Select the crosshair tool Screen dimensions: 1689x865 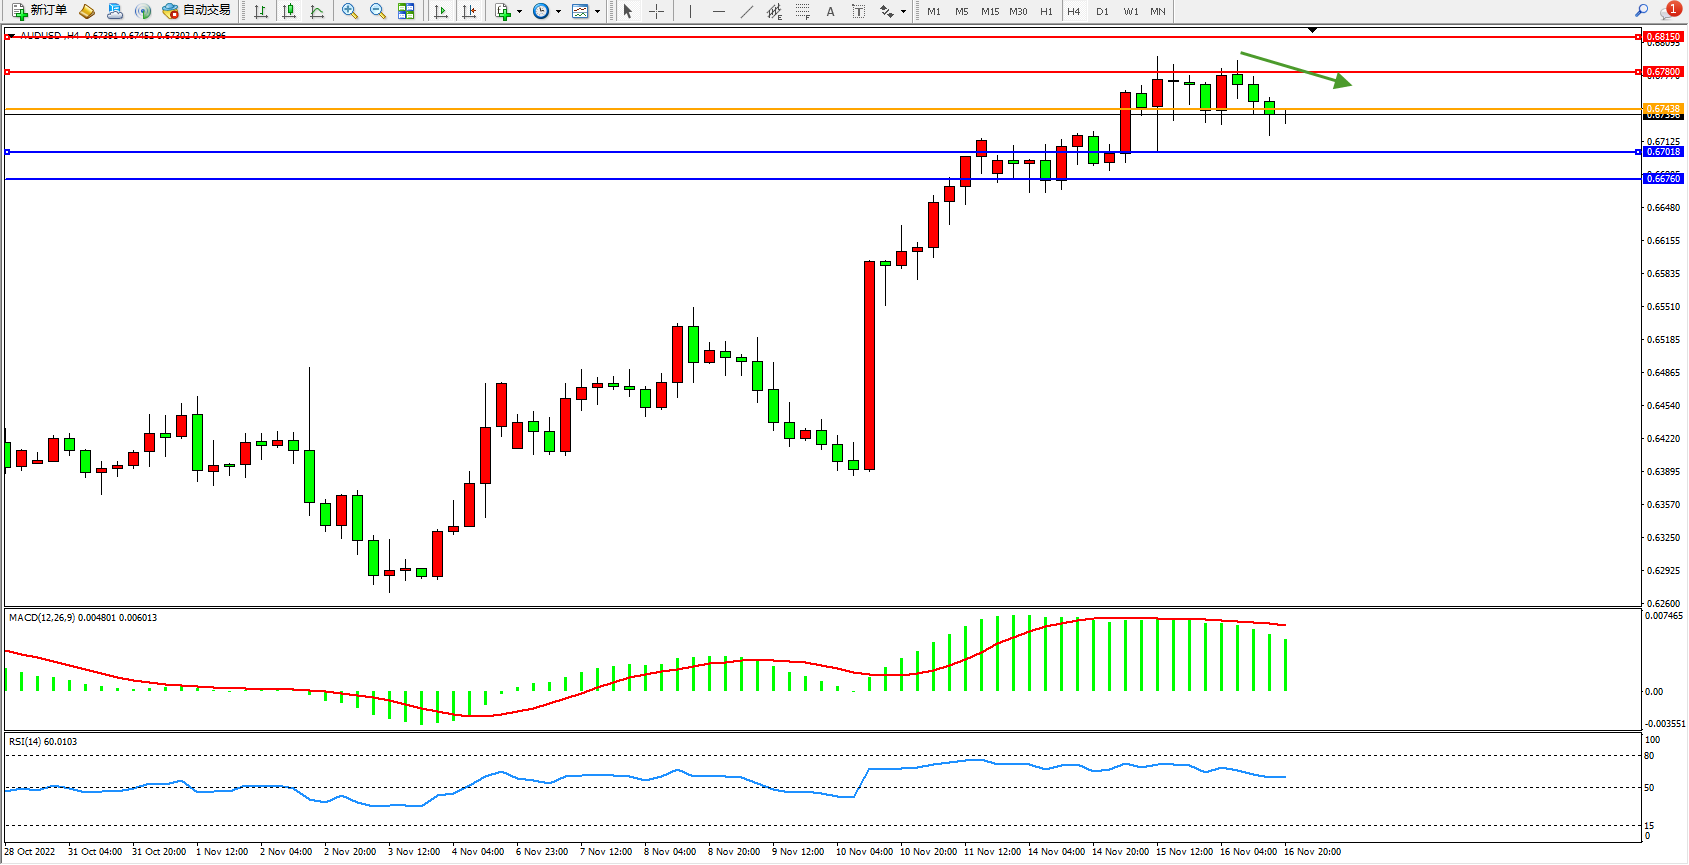pos(656,11)
